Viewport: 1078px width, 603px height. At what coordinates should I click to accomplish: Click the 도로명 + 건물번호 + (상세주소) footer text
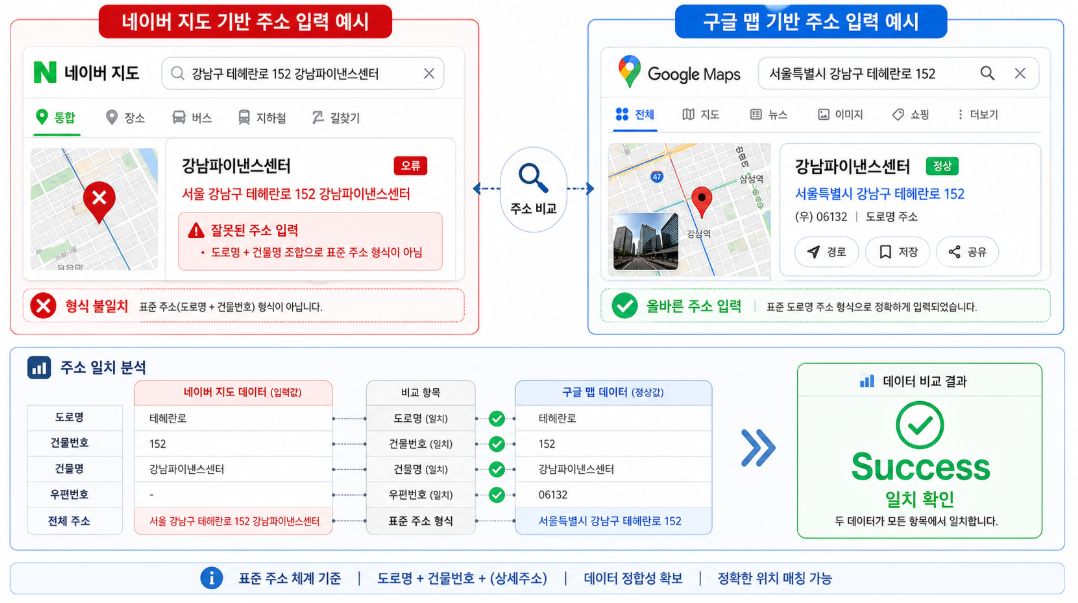[x=462, y=578]
